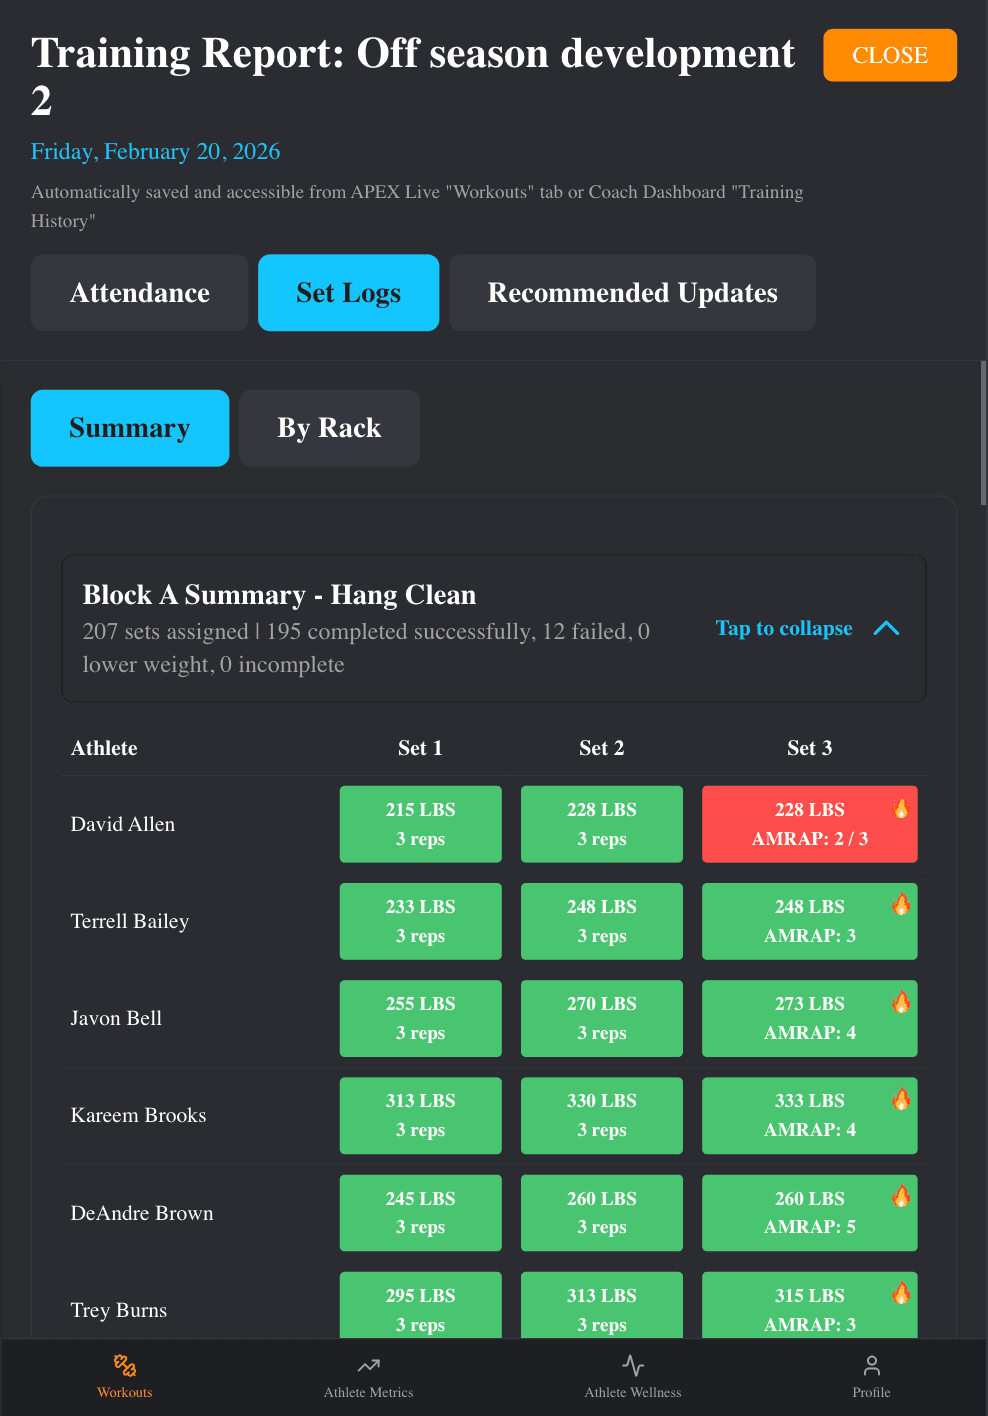
Task: Toggle to the By Rack view
Action: click(x=329, y=428)
